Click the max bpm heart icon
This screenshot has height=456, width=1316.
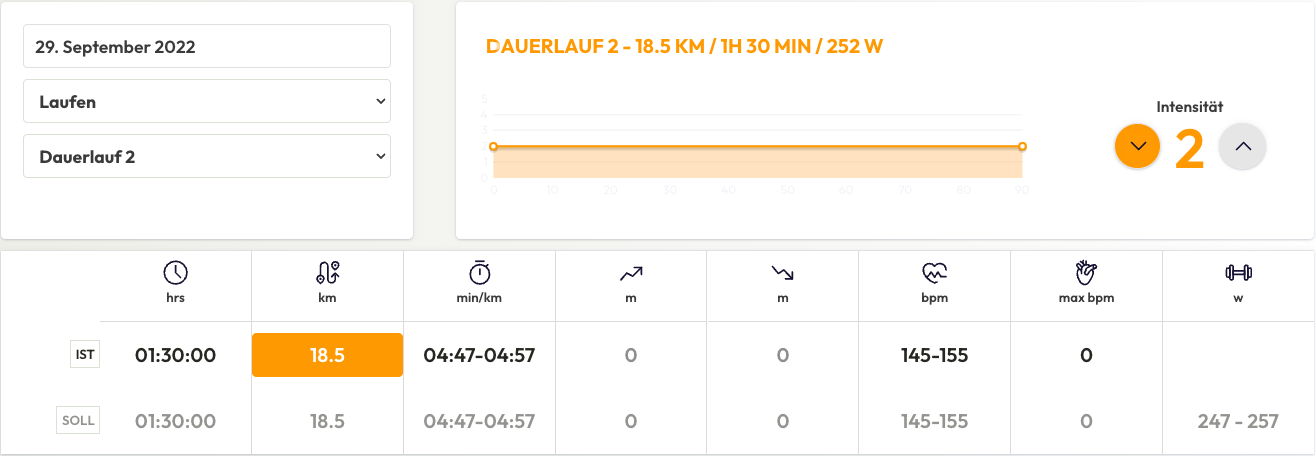pos(1087,272)
